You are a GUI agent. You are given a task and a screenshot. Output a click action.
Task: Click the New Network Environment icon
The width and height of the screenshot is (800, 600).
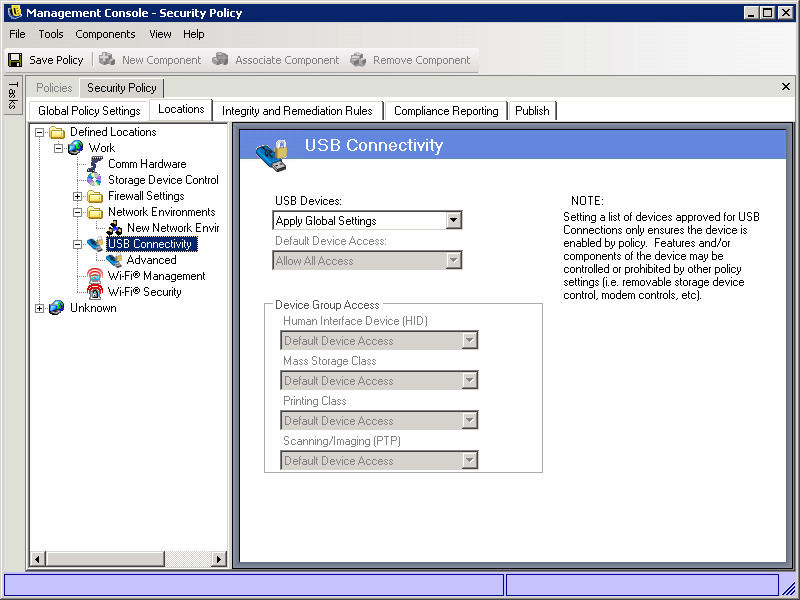point(114,228)
